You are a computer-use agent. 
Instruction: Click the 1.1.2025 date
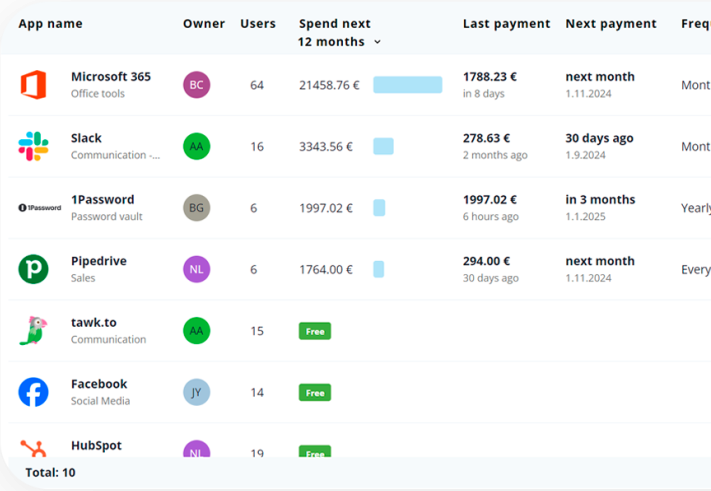585,217
